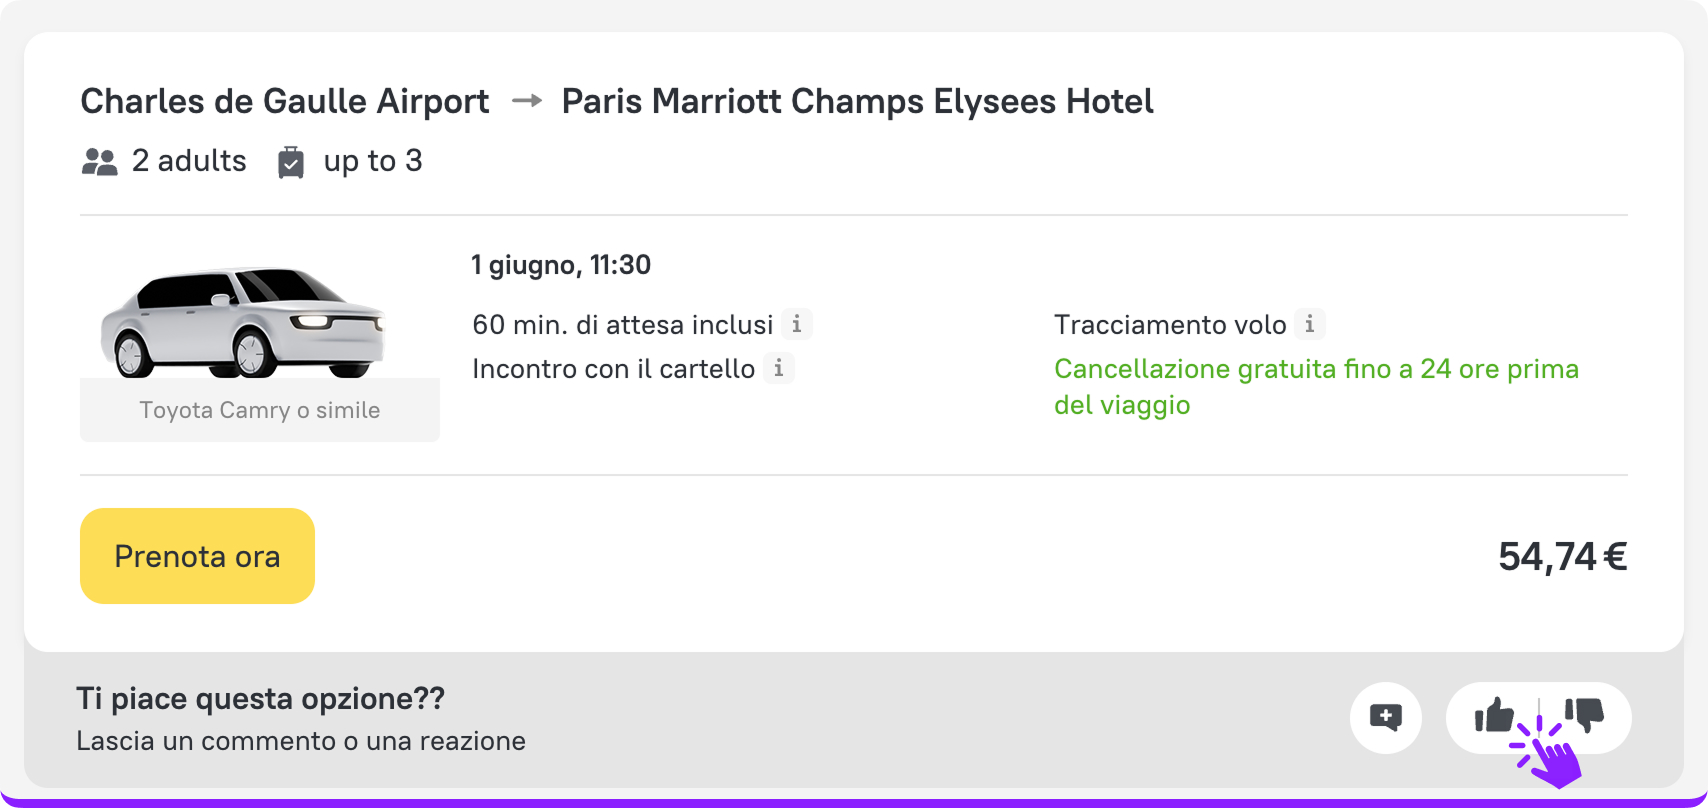Image resolution: width=1708 pixels, height=808 pixels.
Task: Click the add comment speech bubble icon
Action: 1386,717
